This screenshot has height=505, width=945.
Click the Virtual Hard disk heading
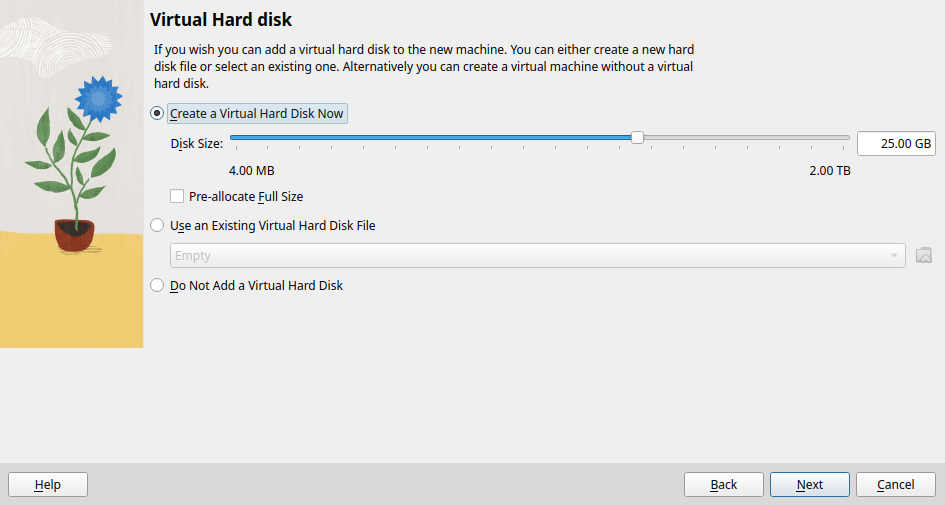click(221, 20)
